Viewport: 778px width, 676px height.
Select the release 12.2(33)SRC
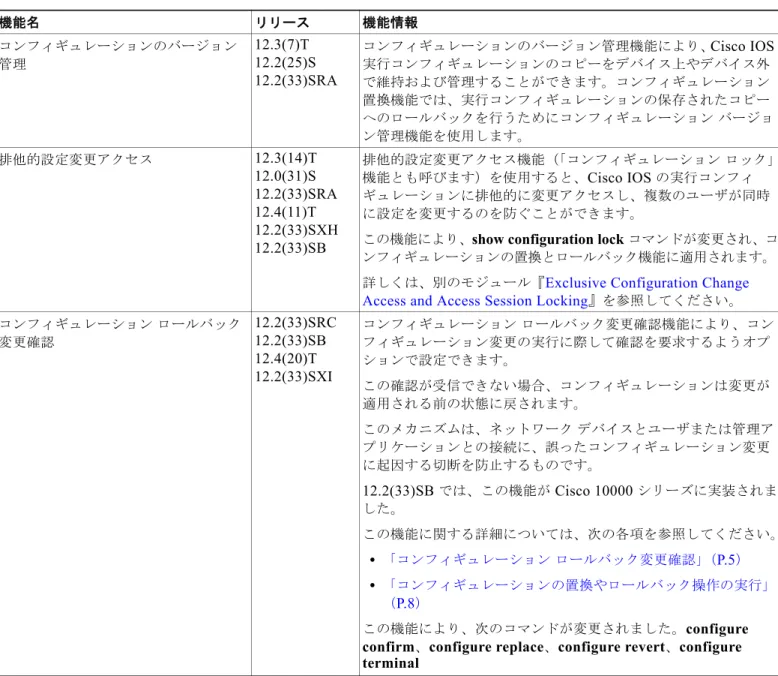(x=296, y=323)
